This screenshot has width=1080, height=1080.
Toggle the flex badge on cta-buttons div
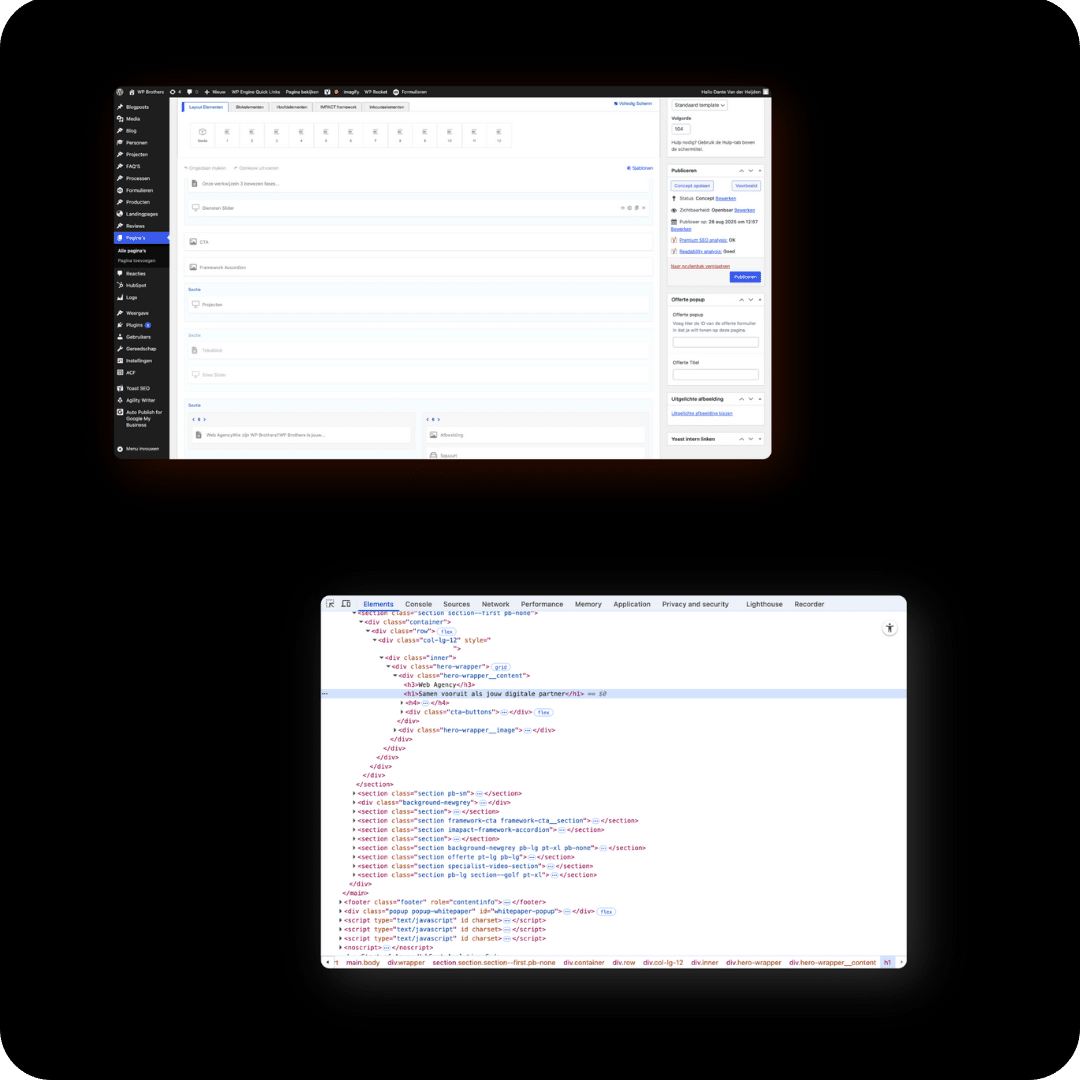tap(544, 712)
